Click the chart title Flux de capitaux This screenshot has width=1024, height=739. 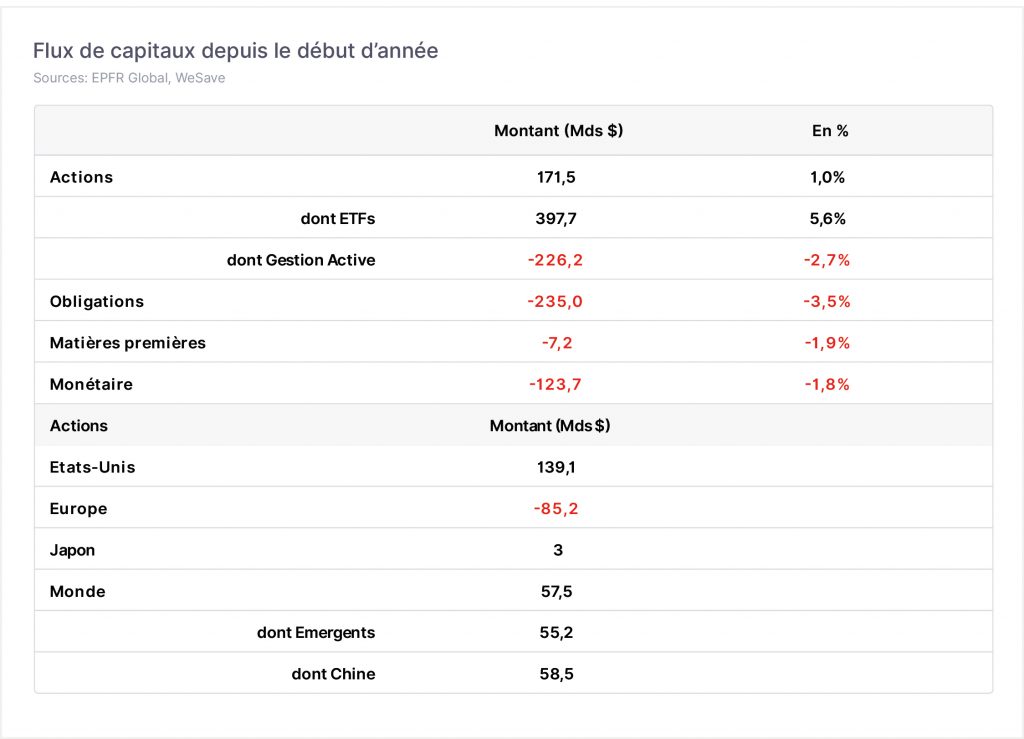click(x=235, y=50)
